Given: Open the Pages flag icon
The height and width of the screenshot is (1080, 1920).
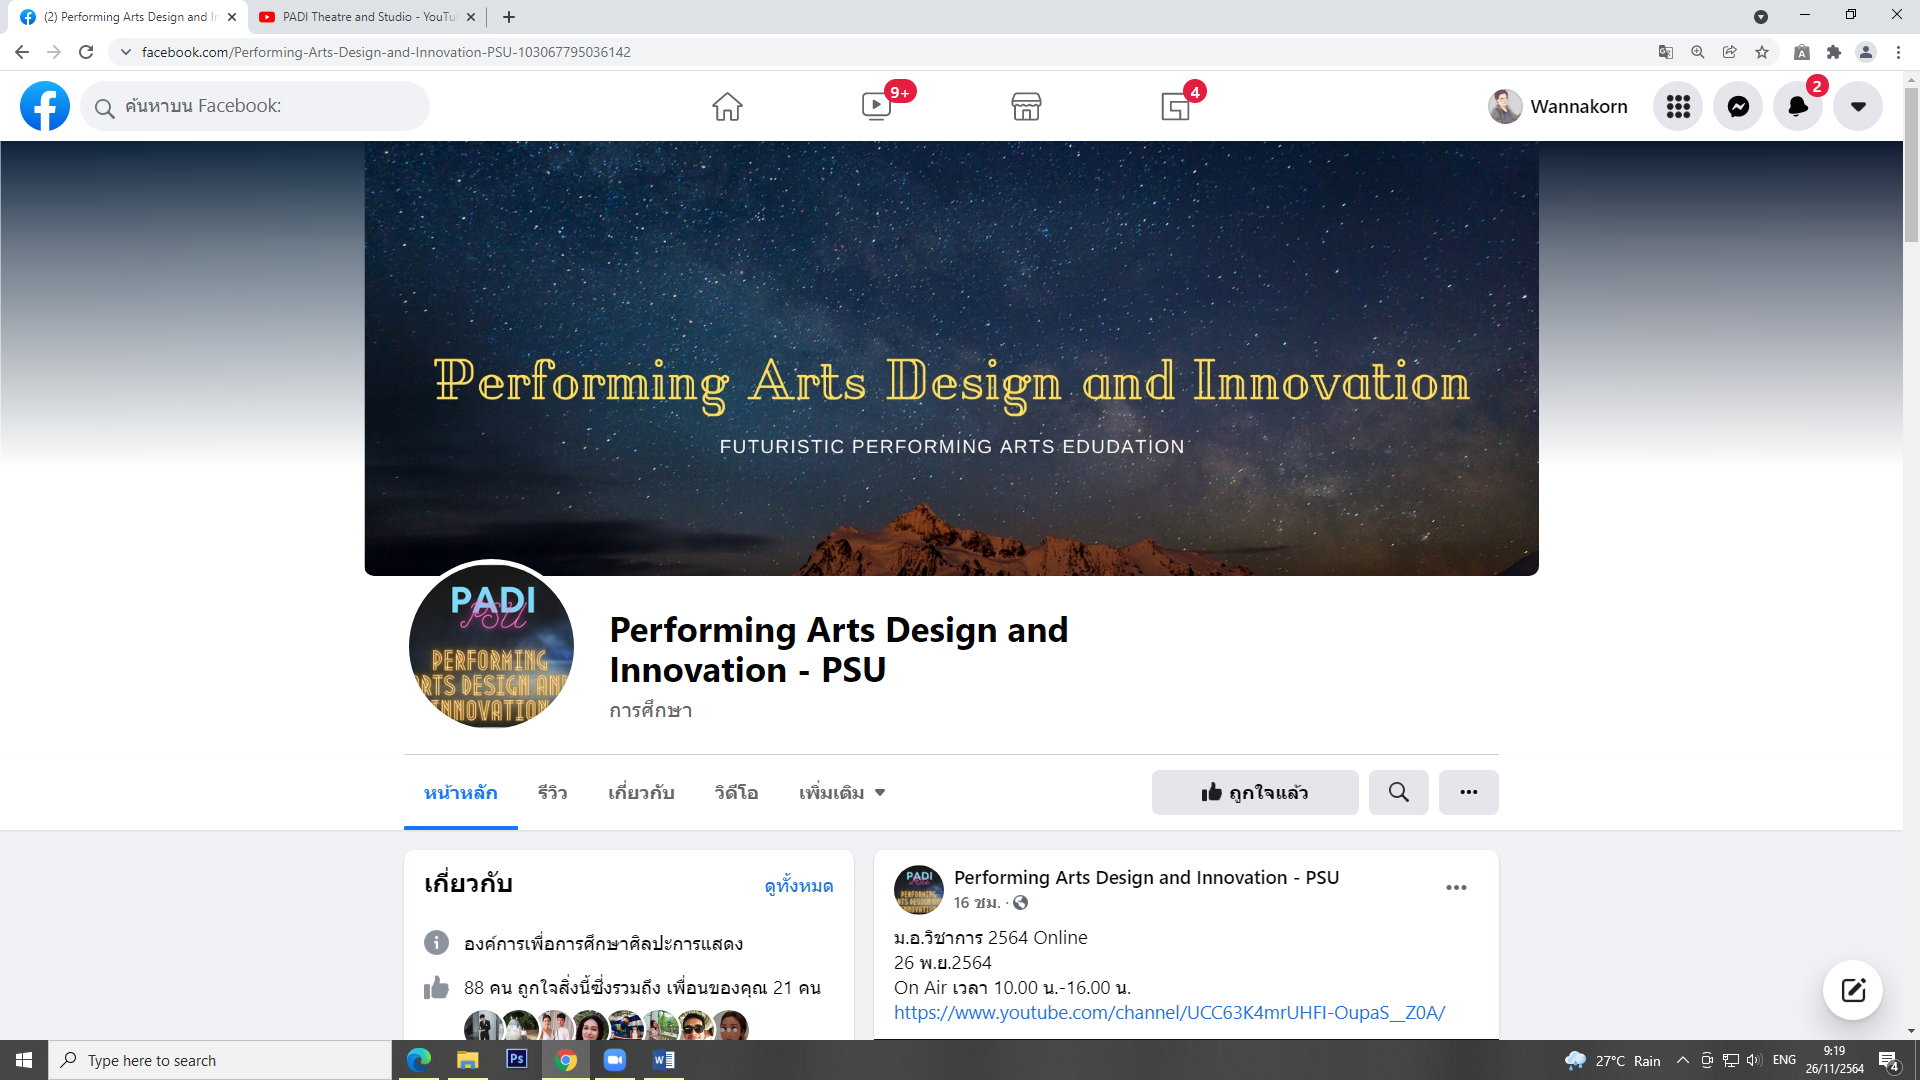Looking at the screenshot, I should [1176, 106].
